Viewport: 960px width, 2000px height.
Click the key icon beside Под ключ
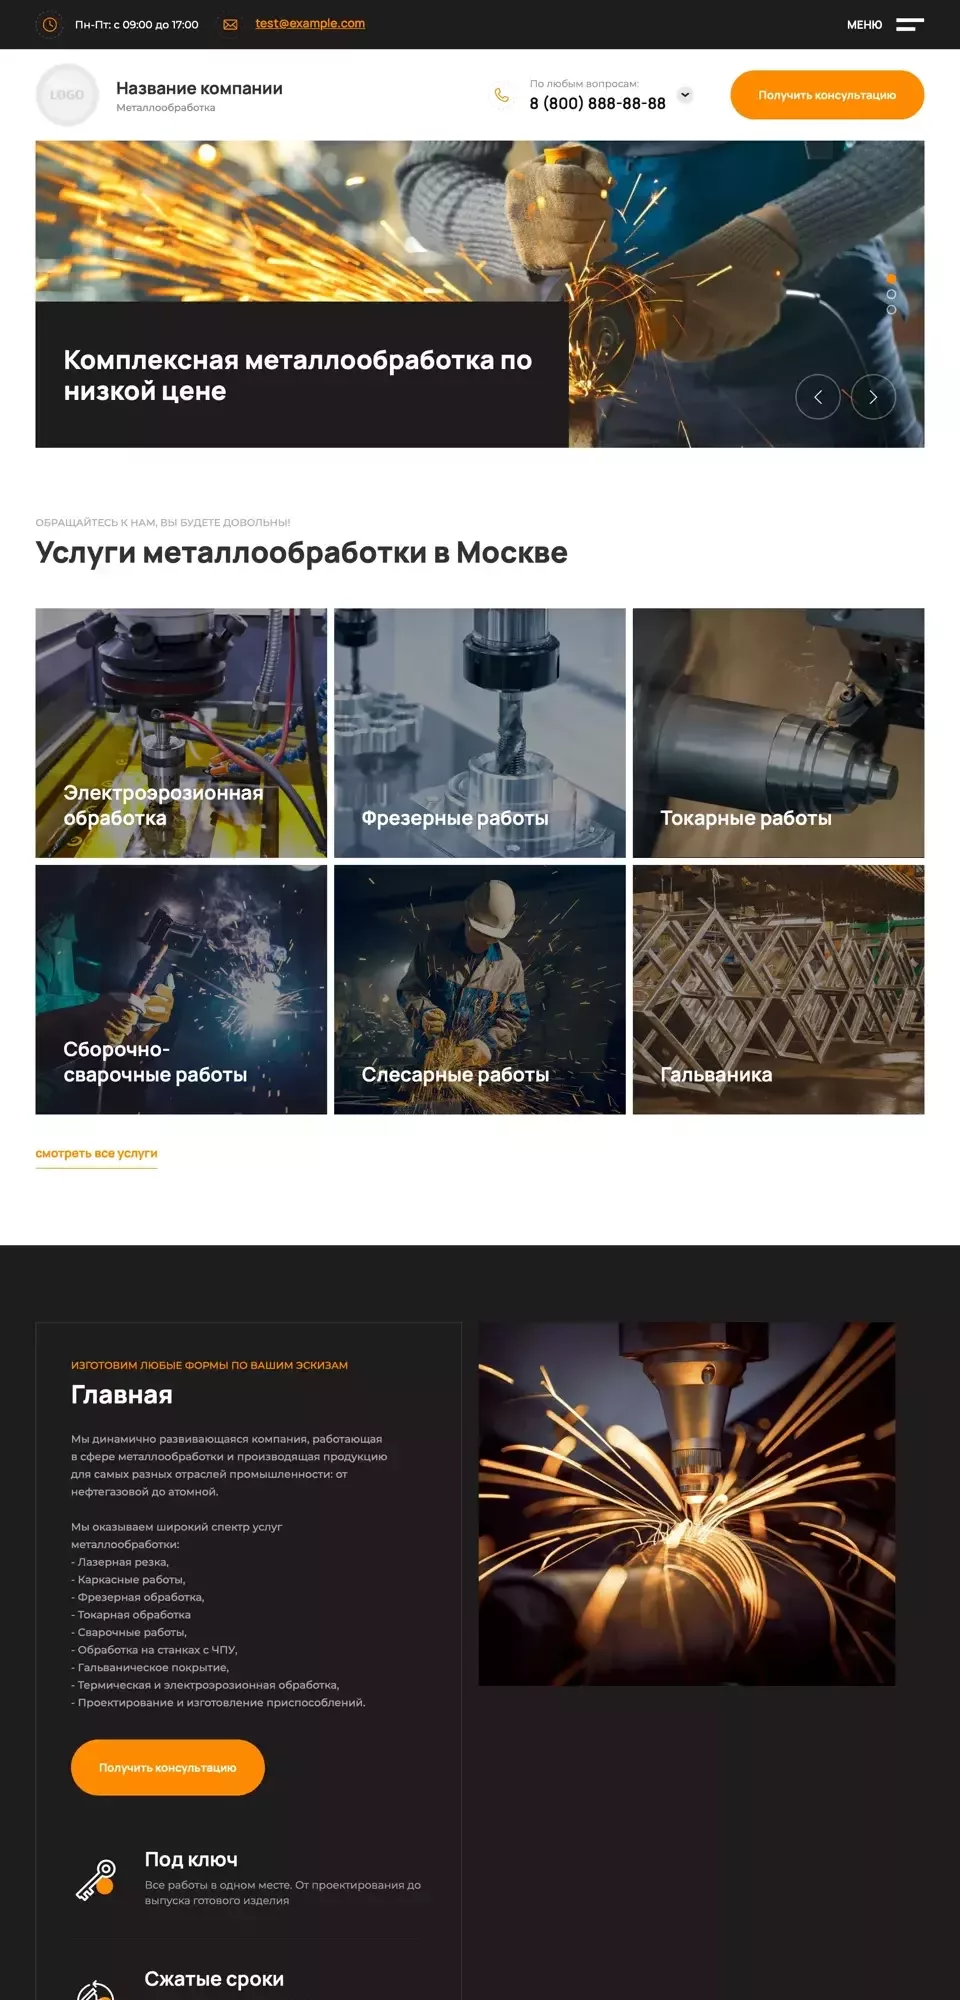(x=96, y=1880)
